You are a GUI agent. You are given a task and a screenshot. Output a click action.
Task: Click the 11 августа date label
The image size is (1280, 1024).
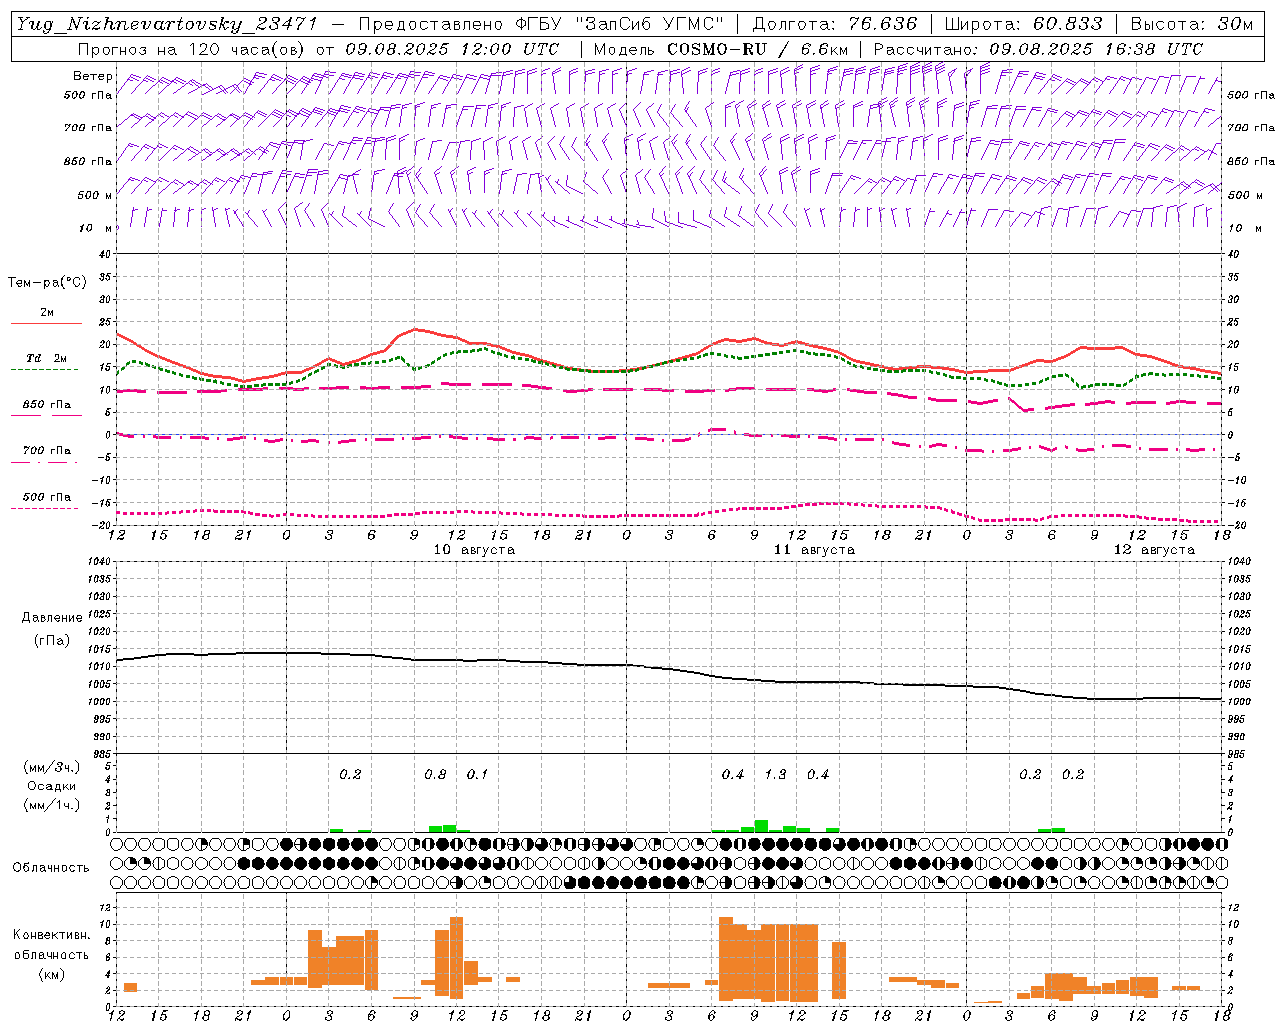point(814,550)
